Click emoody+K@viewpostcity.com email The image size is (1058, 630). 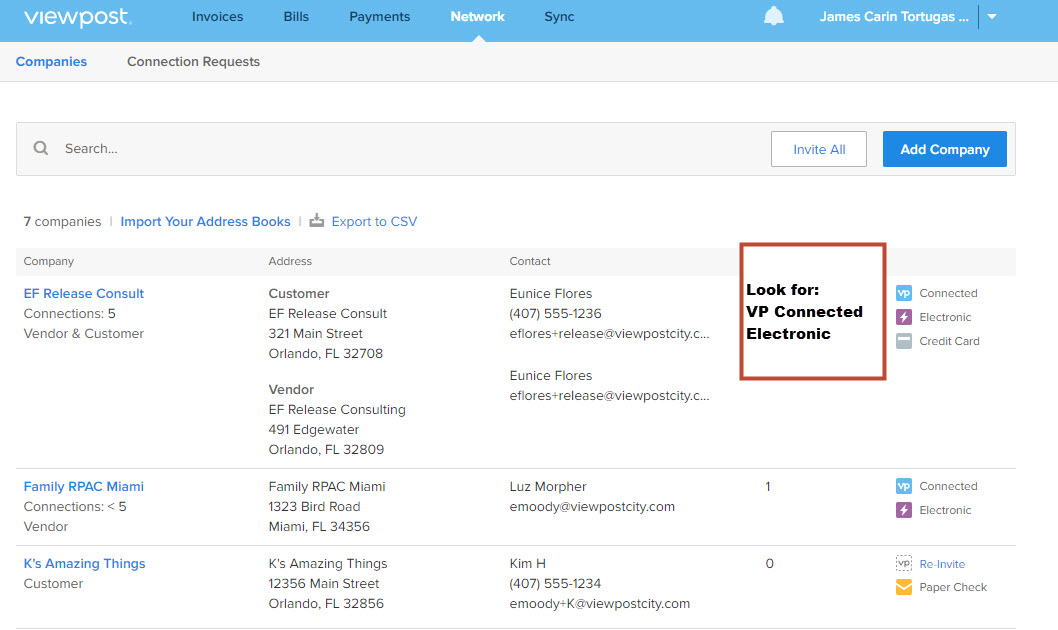pyautogui.click(x=600, y=604)
